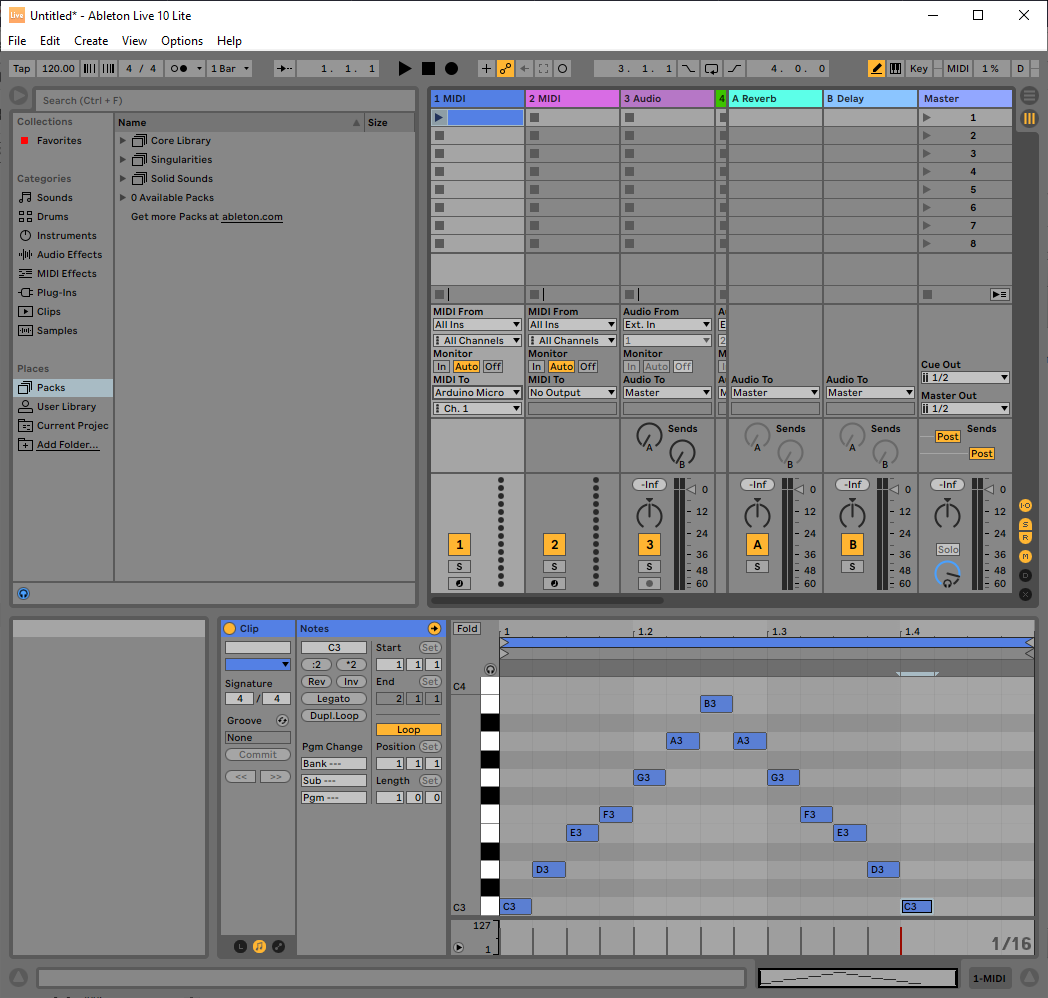Screen dimensions: 1048x998
Task: Click the Session Record circle button
Action: (x=563, y=68)
